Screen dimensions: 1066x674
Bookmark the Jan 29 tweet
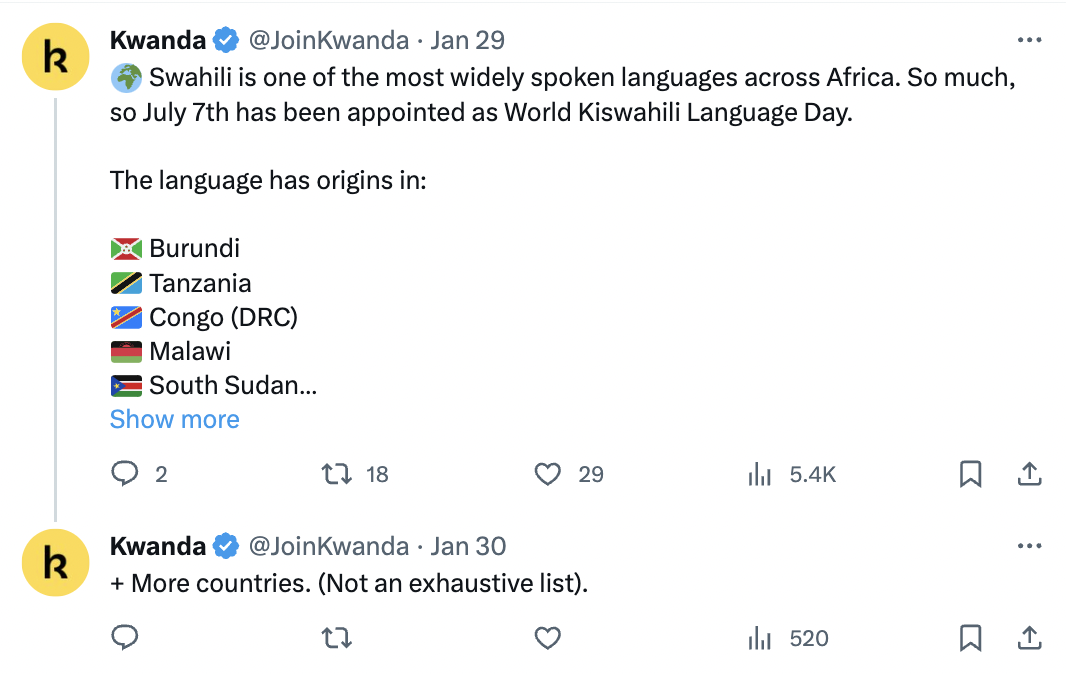tap(970, 473)
